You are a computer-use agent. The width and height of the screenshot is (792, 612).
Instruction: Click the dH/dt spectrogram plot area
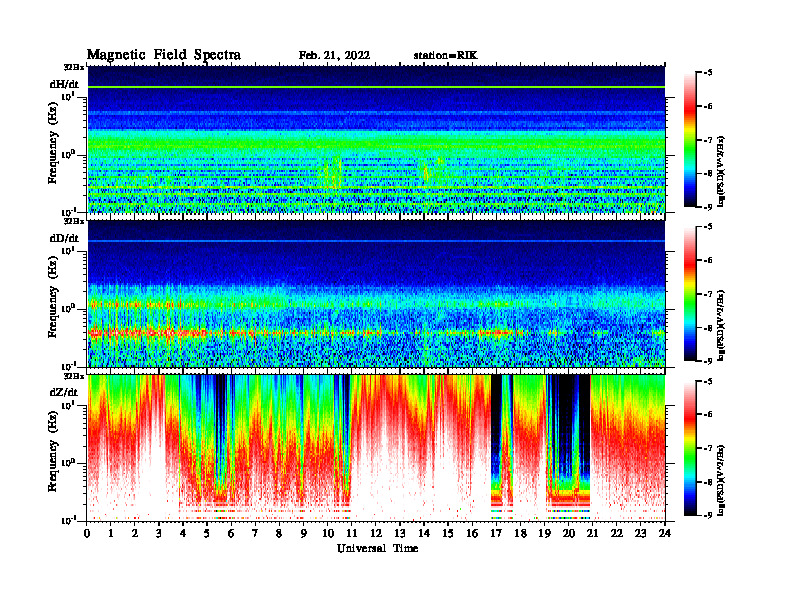pos(376,139)
